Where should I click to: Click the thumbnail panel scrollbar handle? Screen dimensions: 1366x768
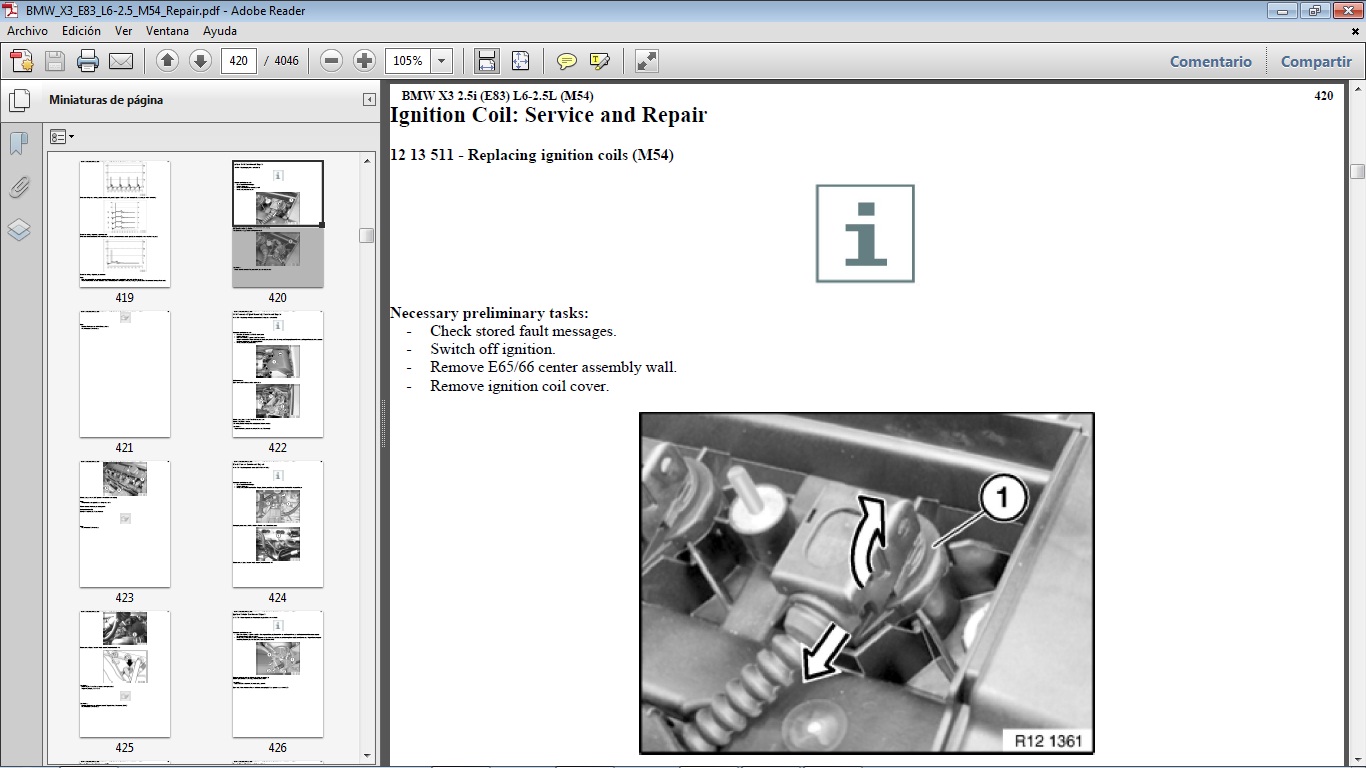(367, 235)
